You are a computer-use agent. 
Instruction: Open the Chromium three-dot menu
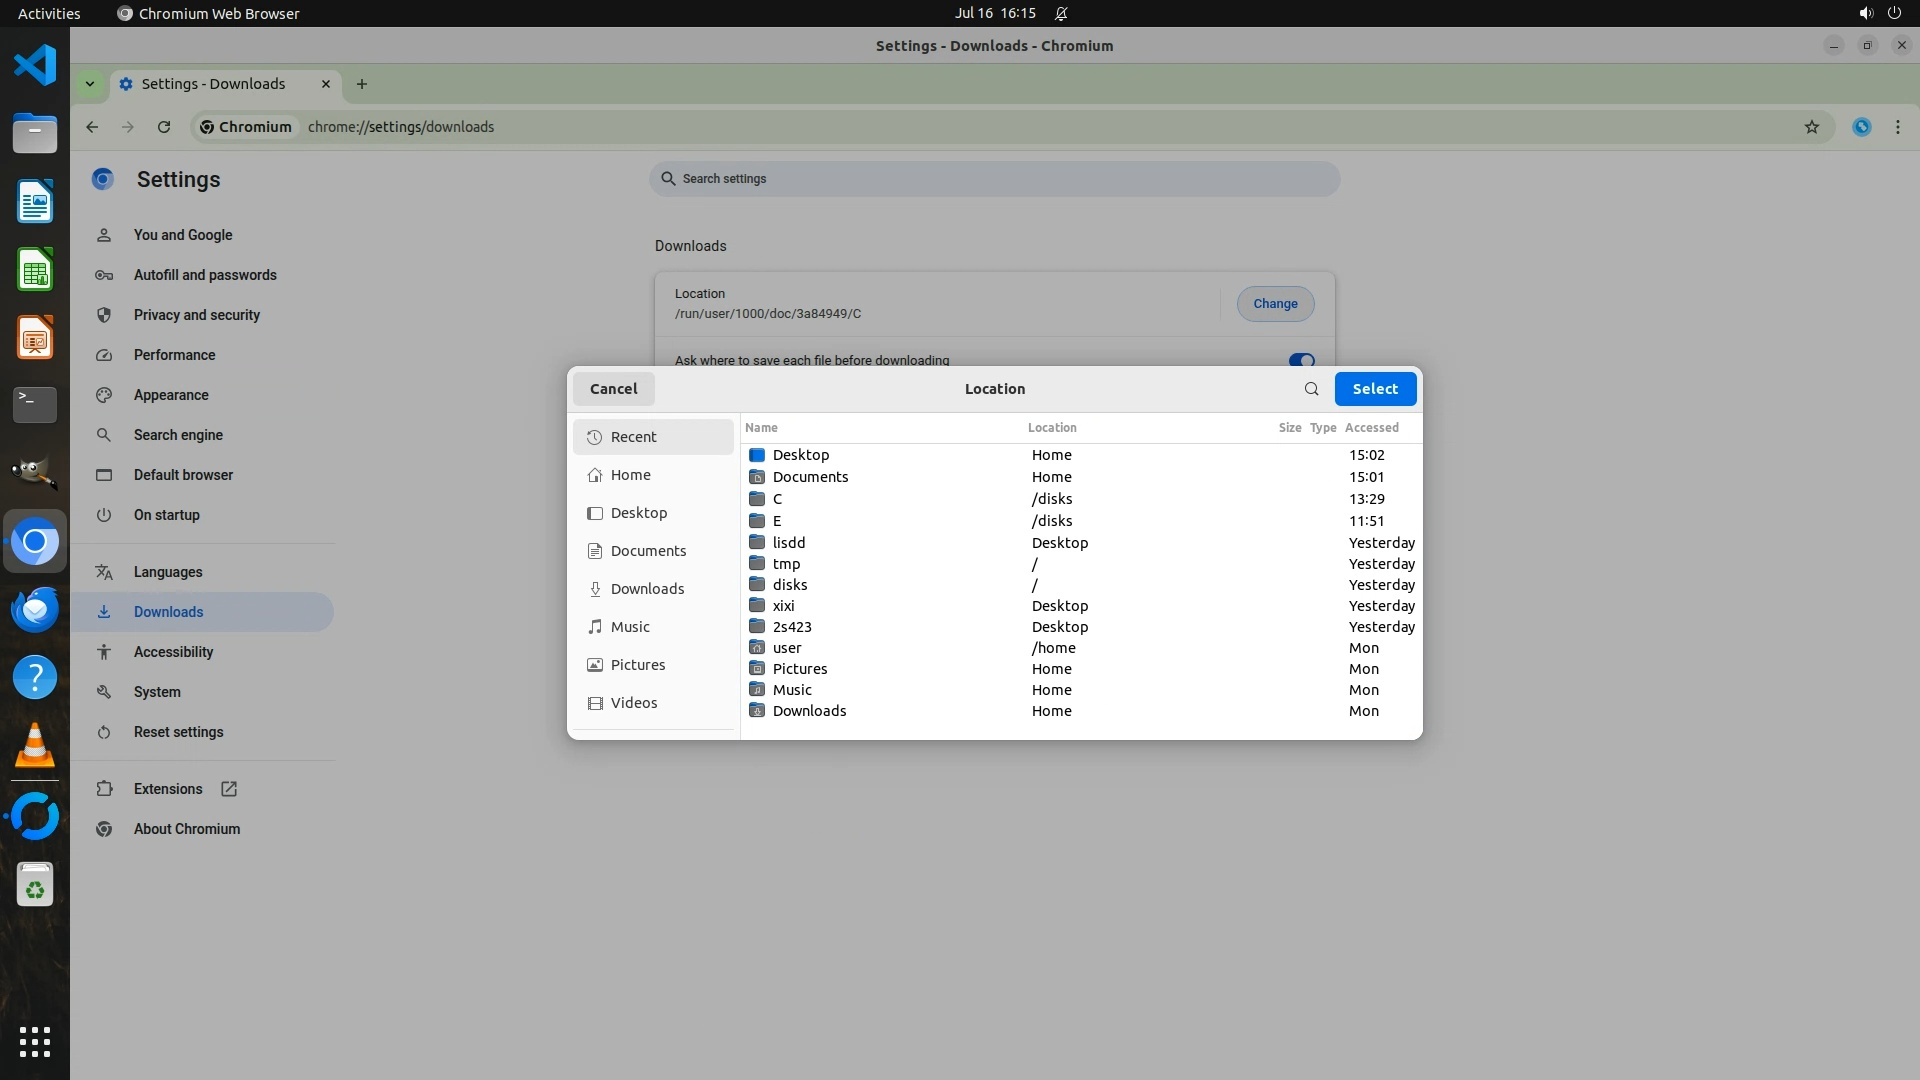[x=1897, y=127]
